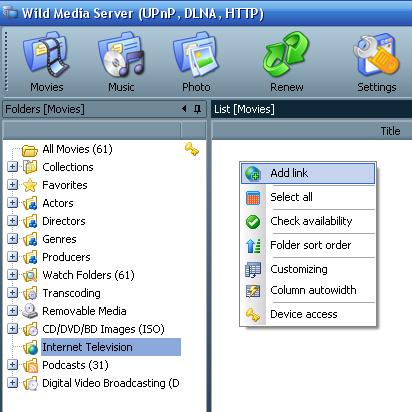This screenshot has width=412, height=412.
Task: Select the Removable Media label
Action: coord(84,311)
